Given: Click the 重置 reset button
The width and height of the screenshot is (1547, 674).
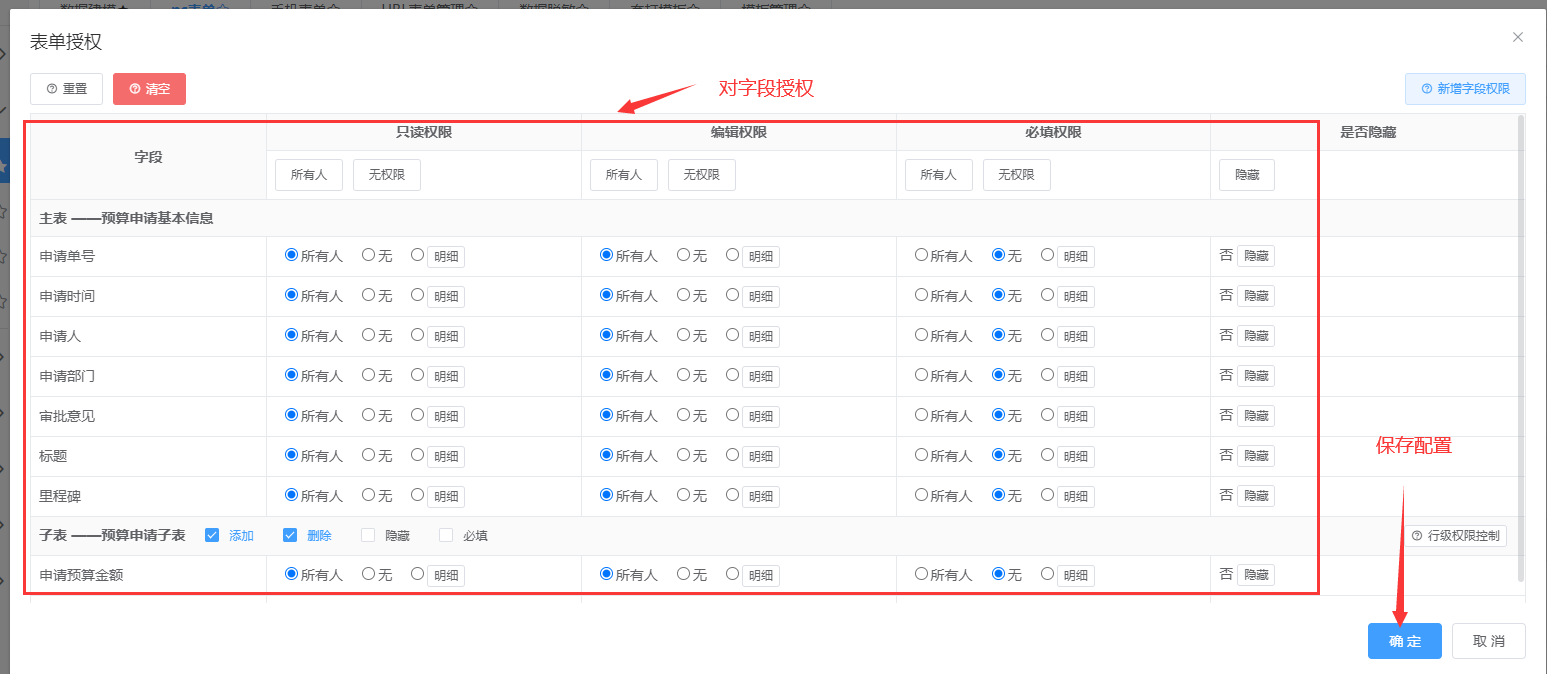Looking at the screenshot, I should (66, 89).
